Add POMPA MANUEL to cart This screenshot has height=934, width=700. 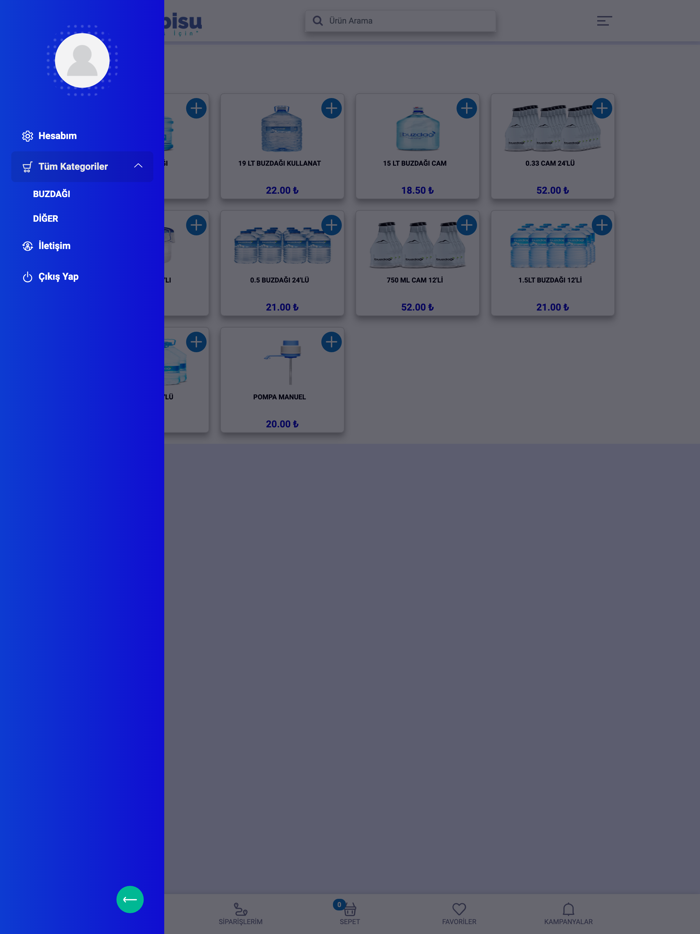click(x=331, y=342)
